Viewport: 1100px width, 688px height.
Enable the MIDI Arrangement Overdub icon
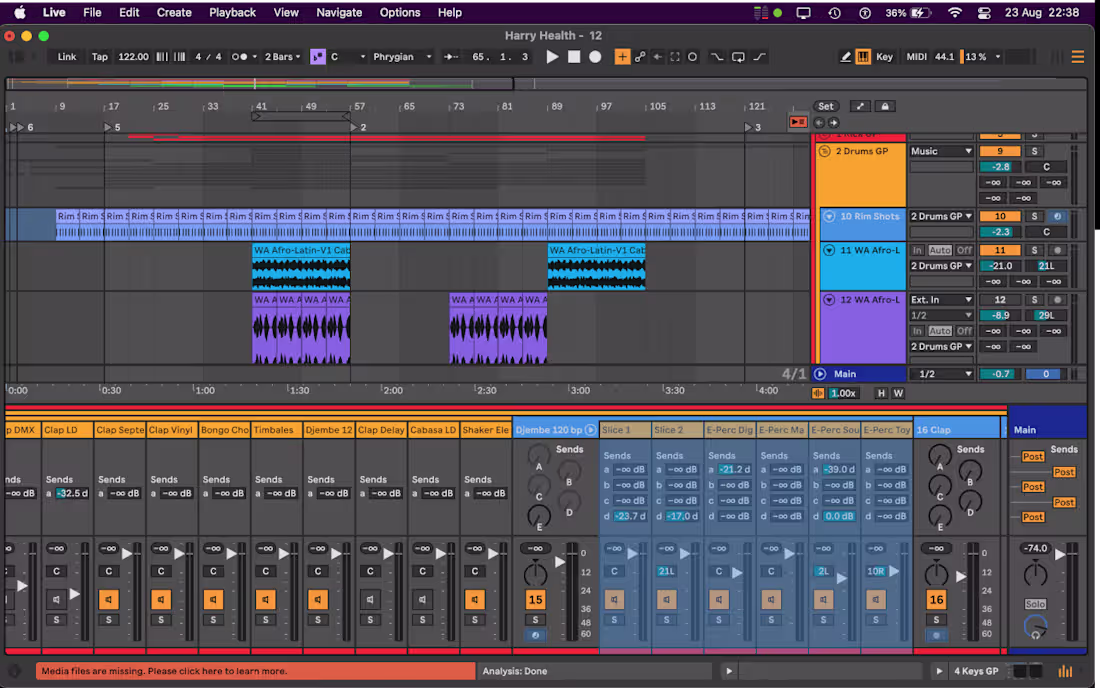tap(622, 57)
